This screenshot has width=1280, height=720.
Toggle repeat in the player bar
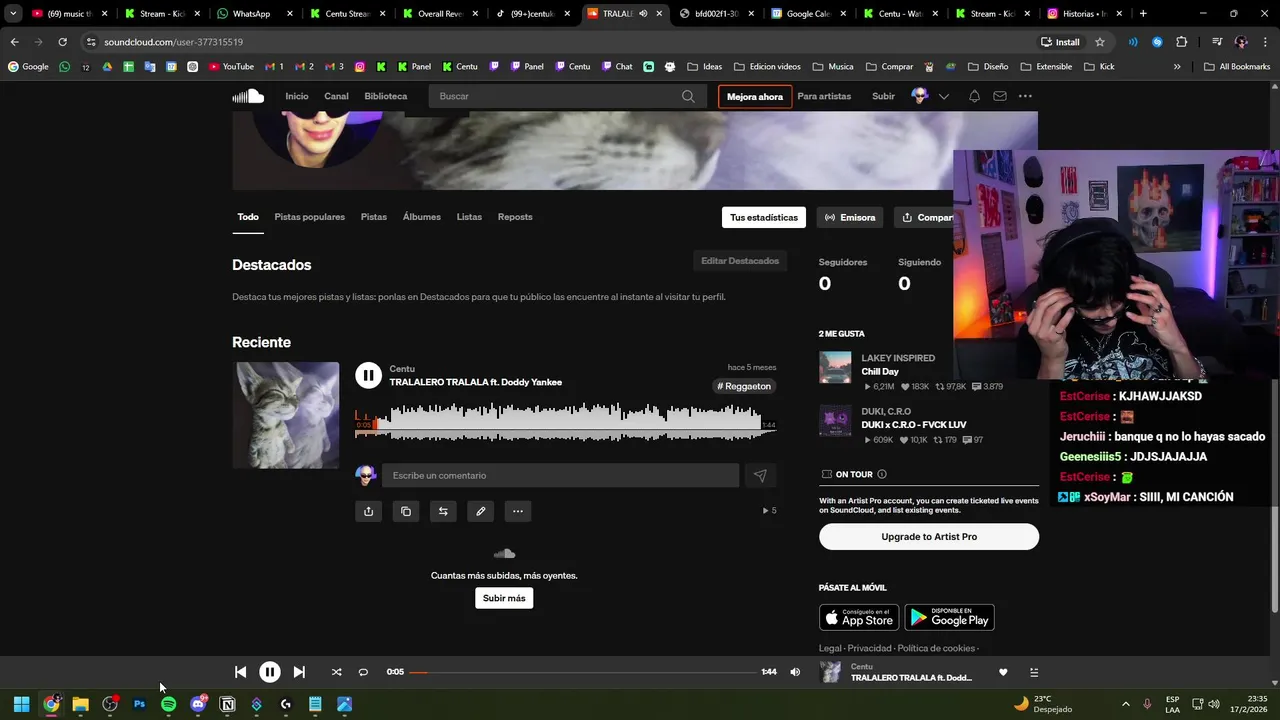coord(363,672)
